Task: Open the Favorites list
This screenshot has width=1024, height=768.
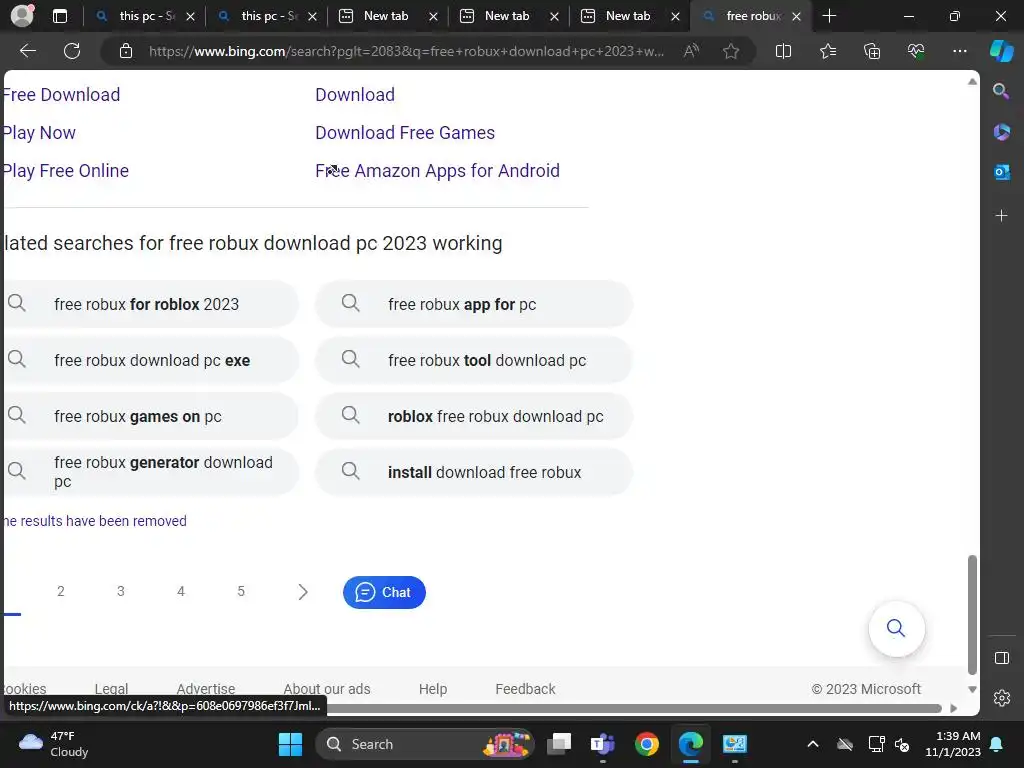Action: click(827, 51)
